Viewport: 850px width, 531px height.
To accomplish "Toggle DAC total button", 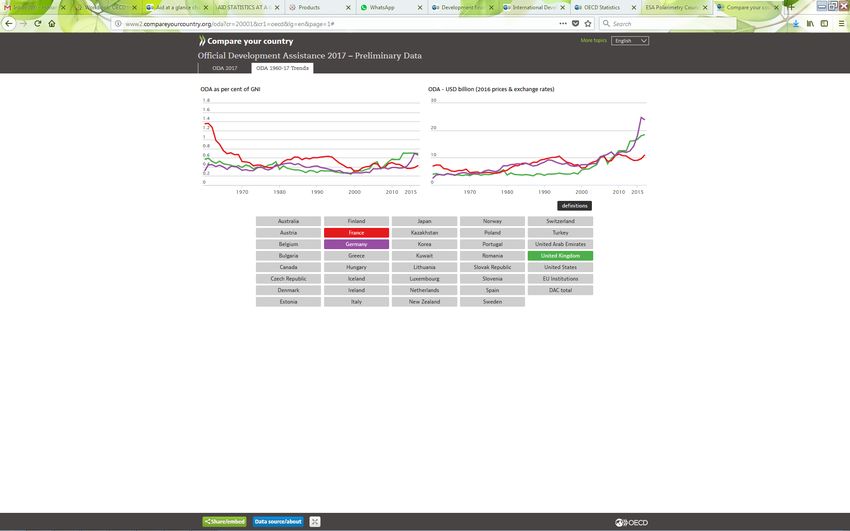I will pos(560,290).
